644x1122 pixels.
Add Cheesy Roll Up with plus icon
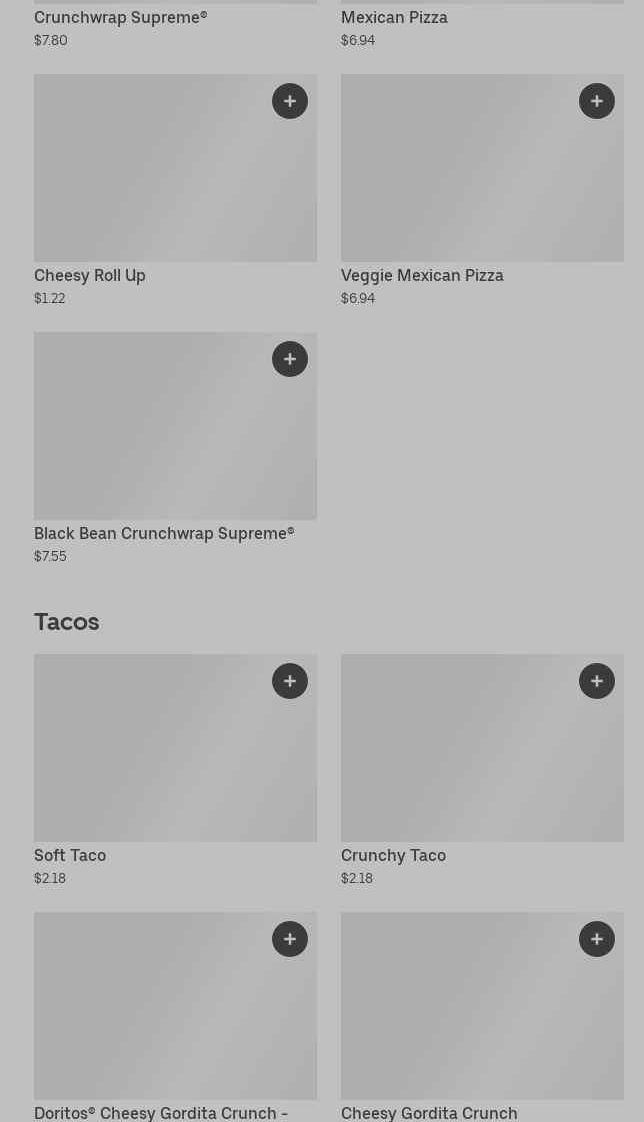coord(290,101)
